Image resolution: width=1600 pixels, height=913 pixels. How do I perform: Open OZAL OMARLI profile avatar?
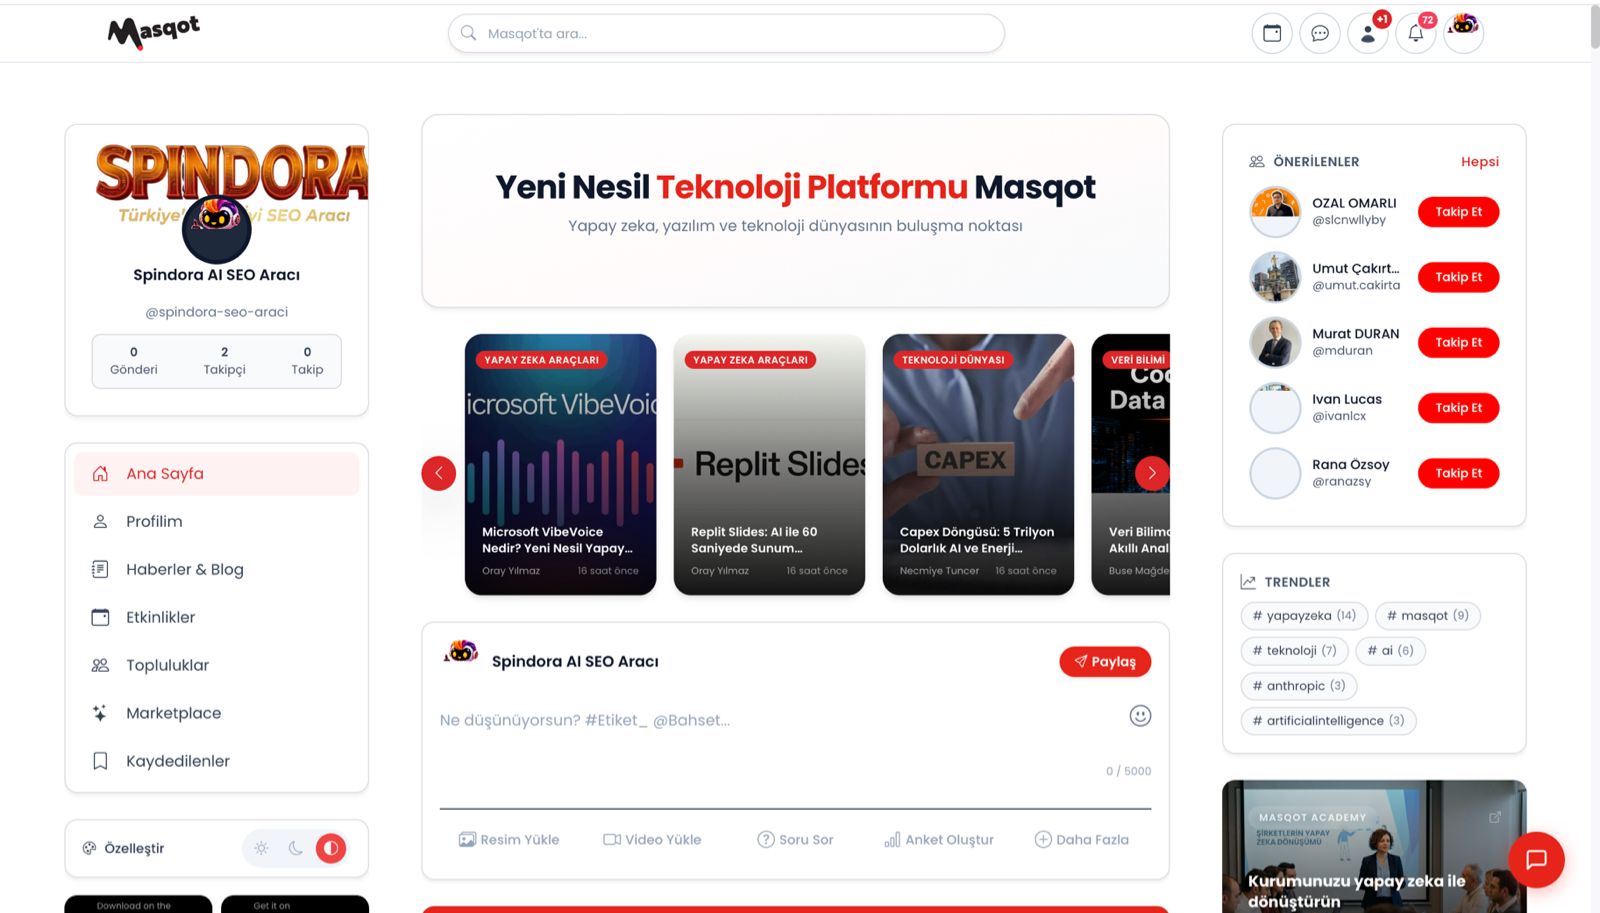(1275, 211)
